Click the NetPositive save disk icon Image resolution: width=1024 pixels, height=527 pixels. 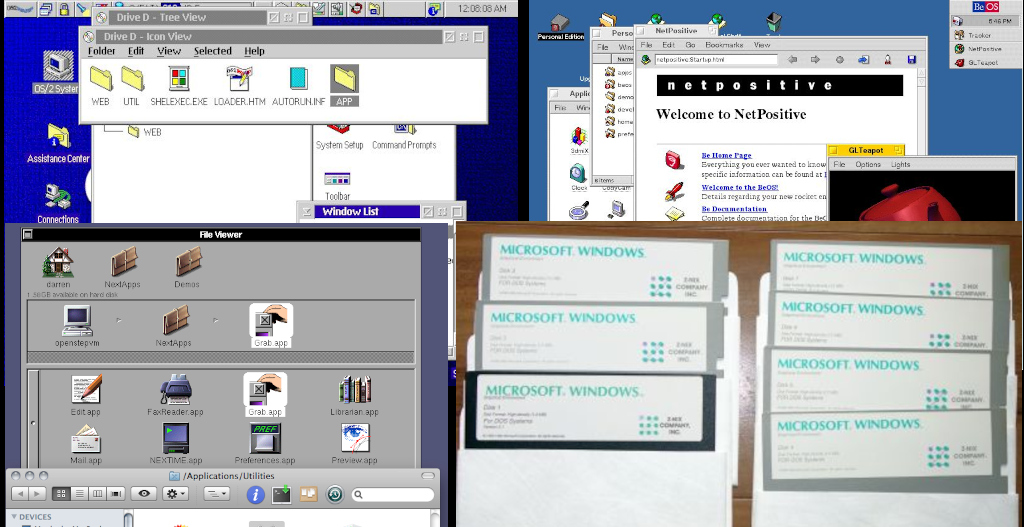click(911, 60)
